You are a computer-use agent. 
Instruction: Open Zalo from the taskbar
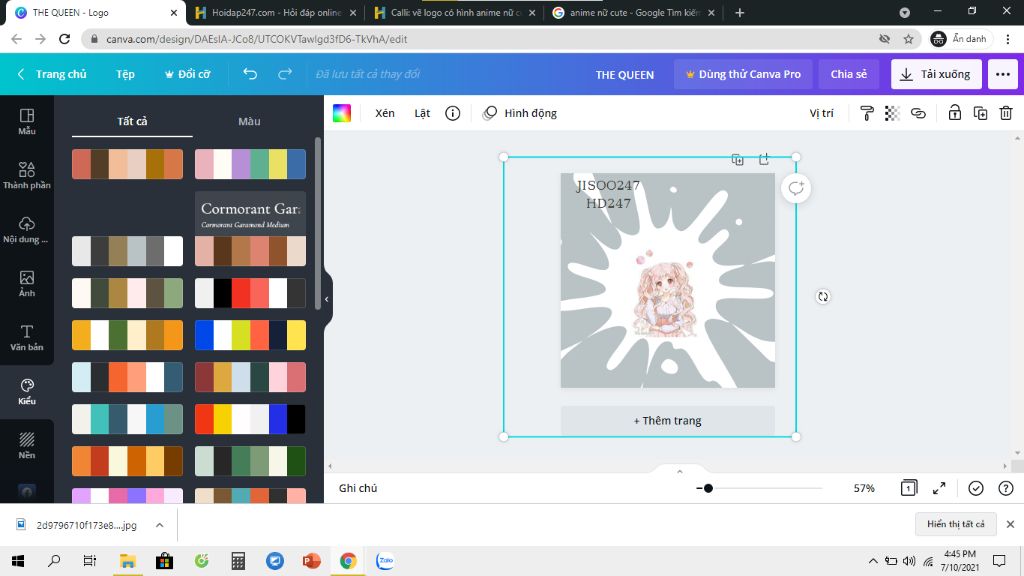tap(385, 560)
